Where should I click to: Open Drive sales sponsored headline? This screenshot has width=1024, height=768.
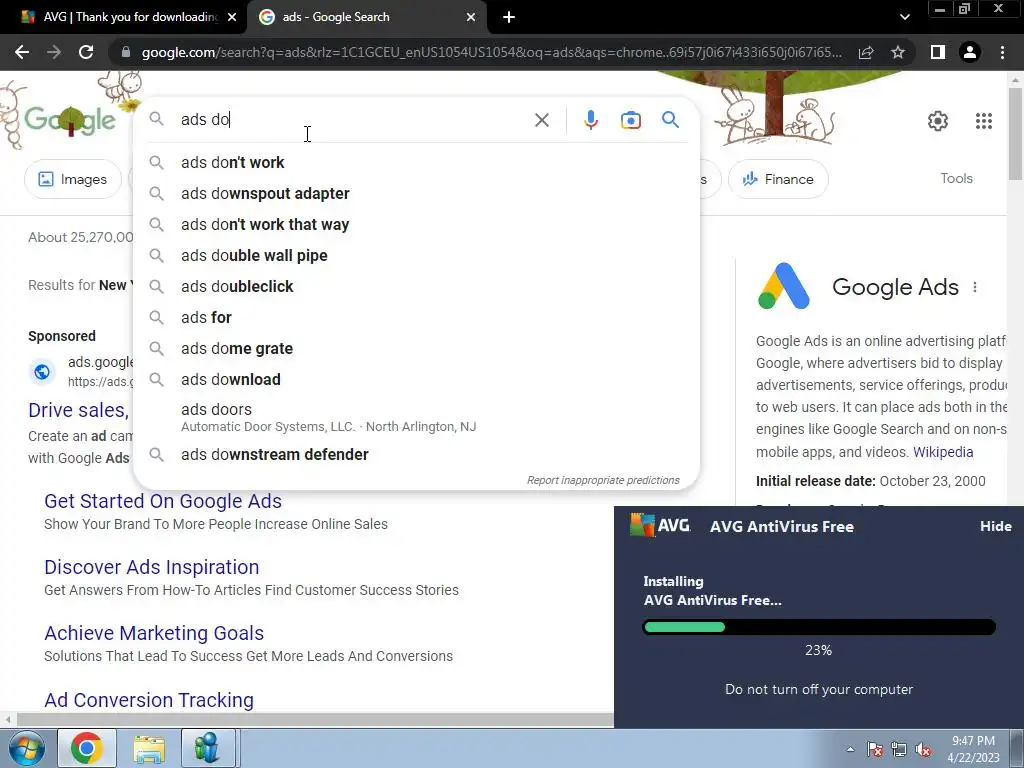(x=78, y=410)
